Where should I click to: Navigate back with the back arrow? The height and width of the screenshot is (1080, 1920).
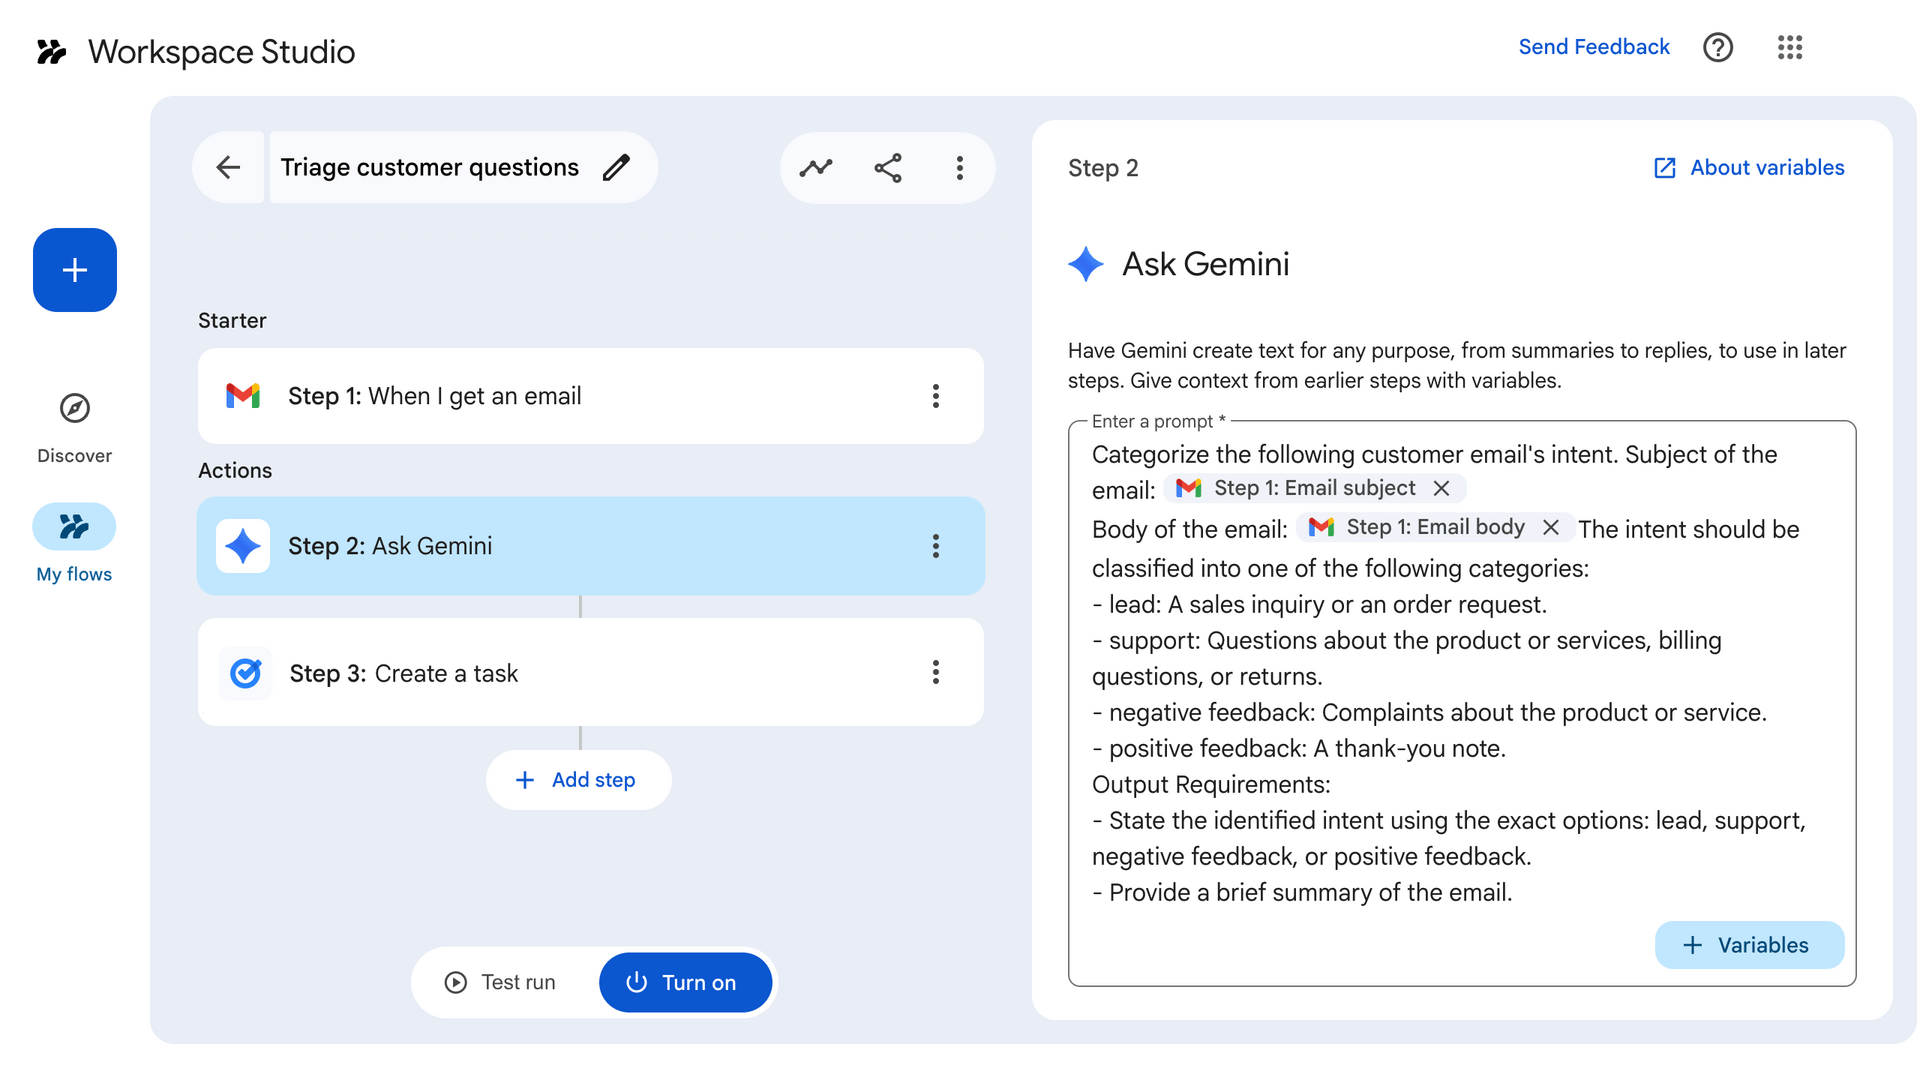[x=228, y=167]
